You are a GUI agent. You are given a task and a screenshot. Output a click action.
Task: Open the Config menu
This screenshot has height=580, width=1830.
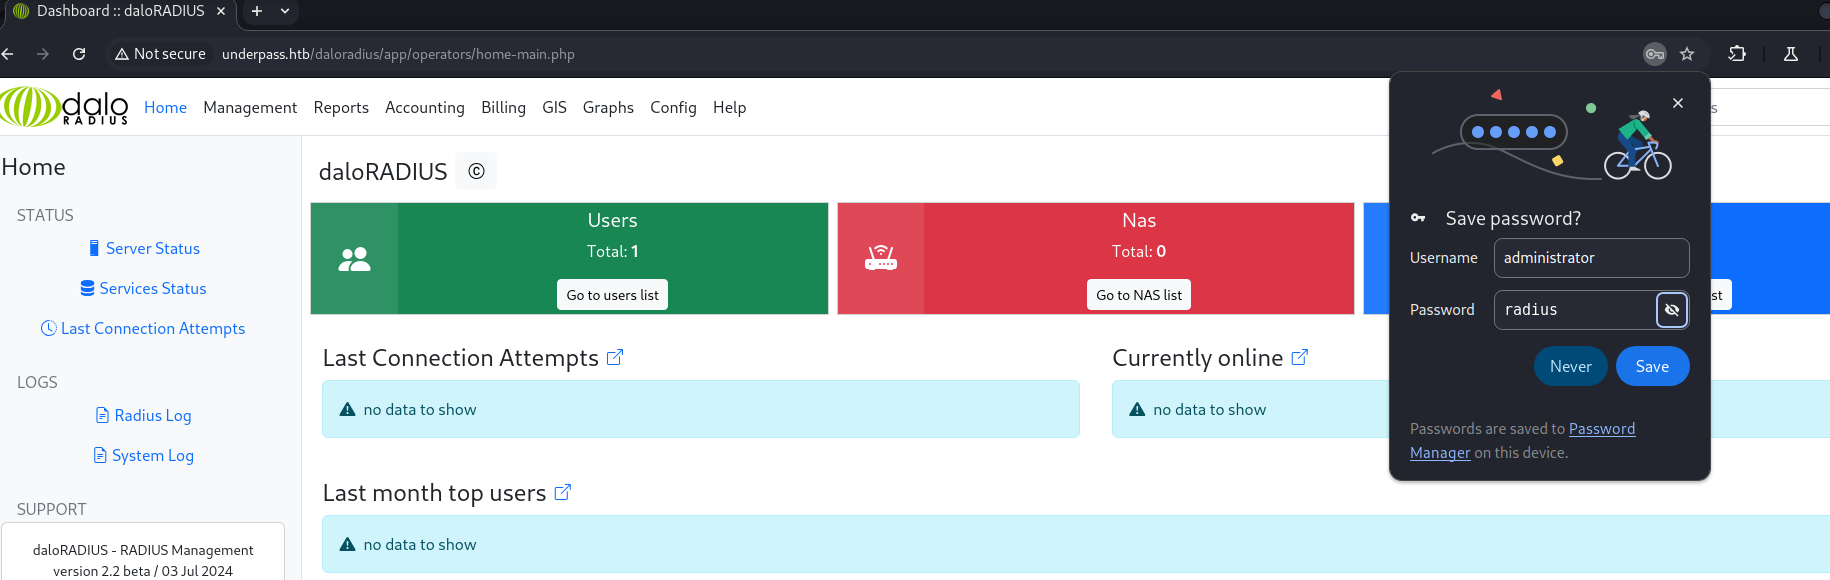tap(673, 107)
